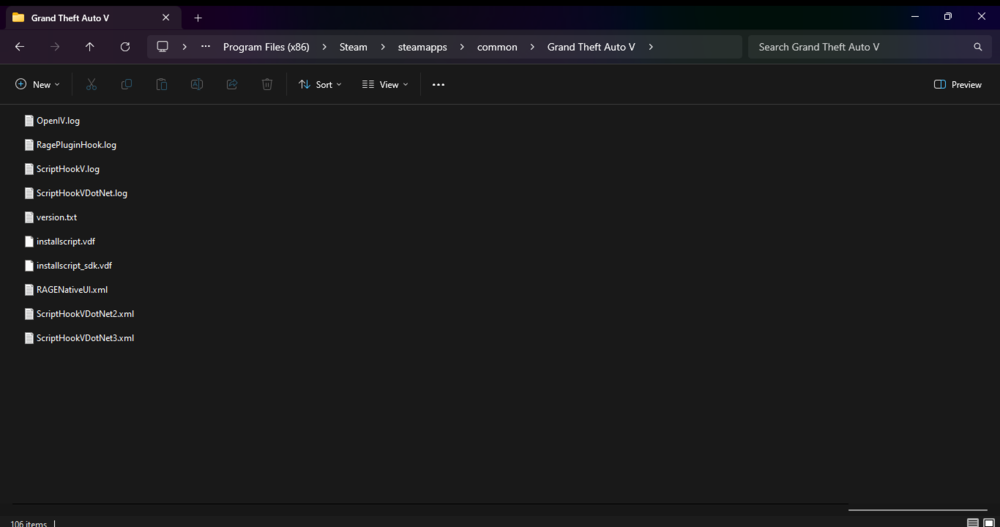1000x527 pixels.
Task: Open the New dropdown menu
Action: point(38,84)
